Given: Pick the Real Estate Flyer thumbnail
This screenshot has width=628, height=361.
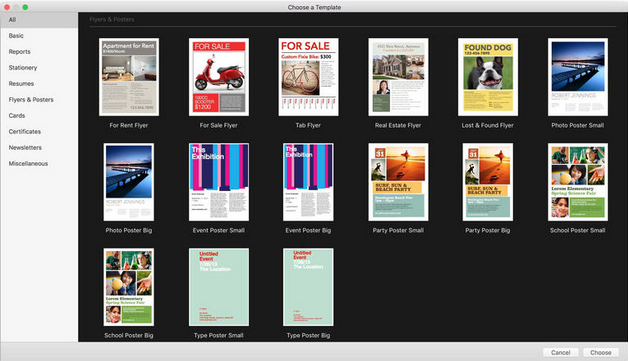Looking at the screenshot, I should (398, 77).
